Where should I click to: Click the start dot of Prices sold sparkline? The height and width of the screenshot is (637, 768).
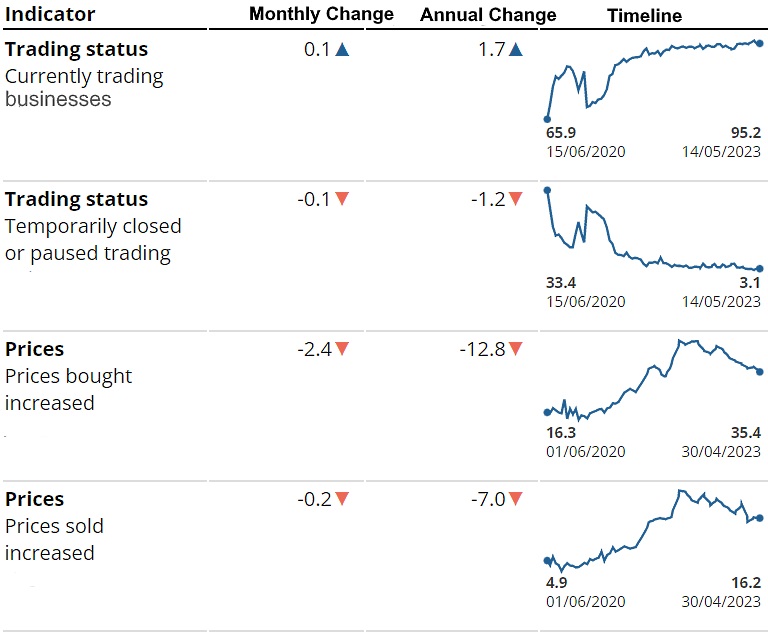pos(547,561)
